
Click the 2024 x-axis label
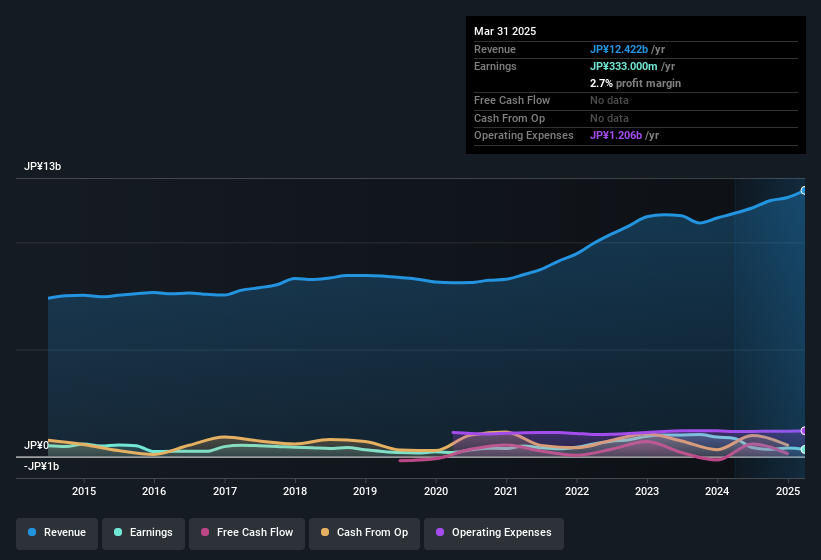(x=717, y=491)
